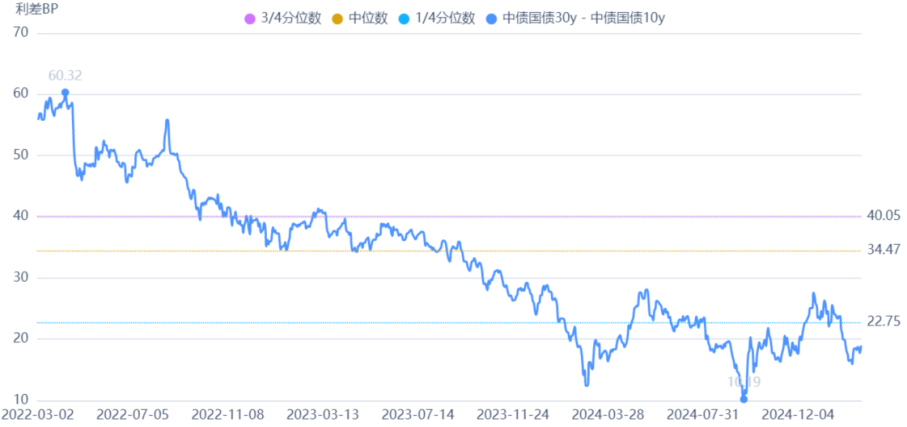Click the 40.05 value label on purple line

pos(884,215)
